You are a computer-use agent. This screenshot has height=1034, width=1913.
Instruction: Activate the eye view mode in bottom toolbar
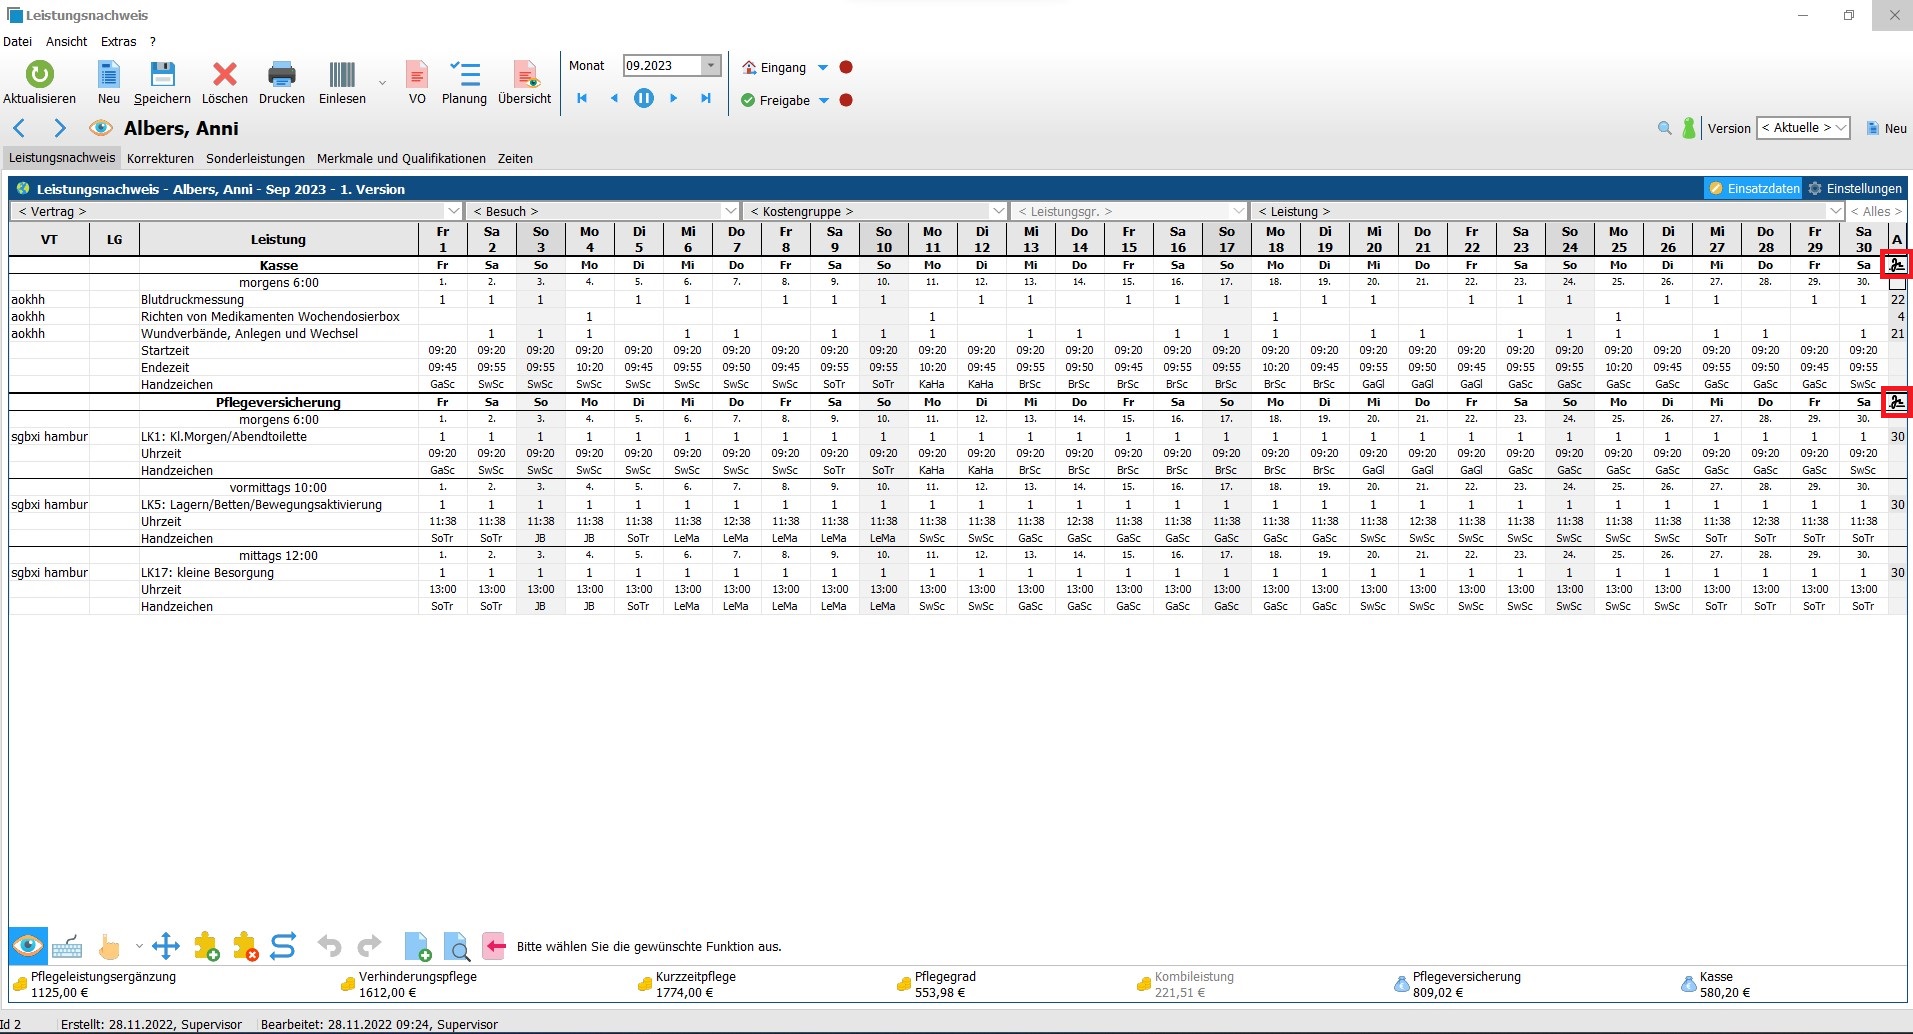[28, 945]
